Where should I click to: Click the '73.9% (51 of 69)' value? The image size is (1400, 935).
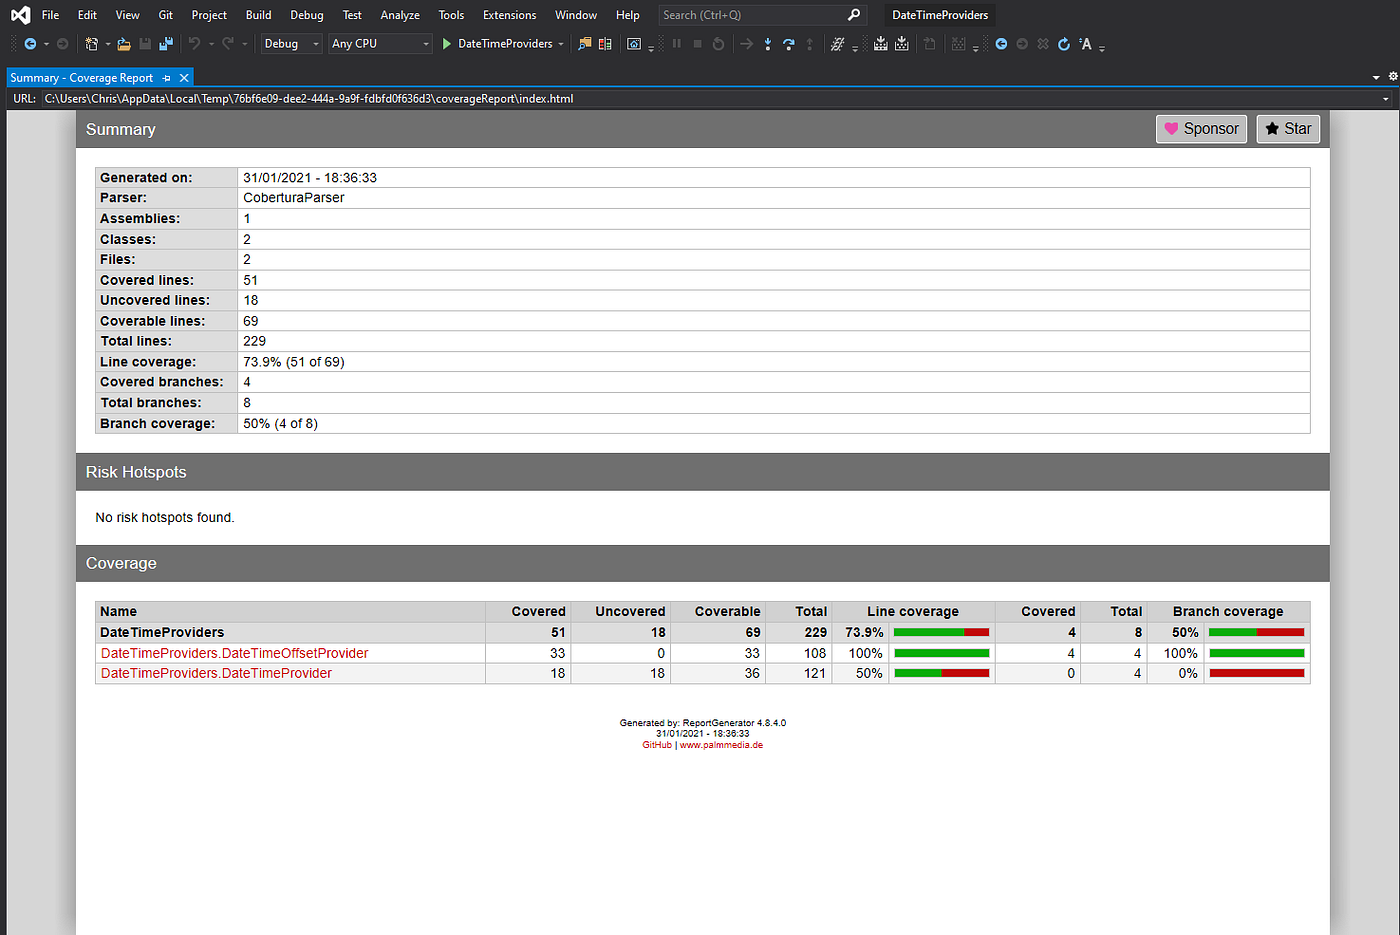pos(294,362)
